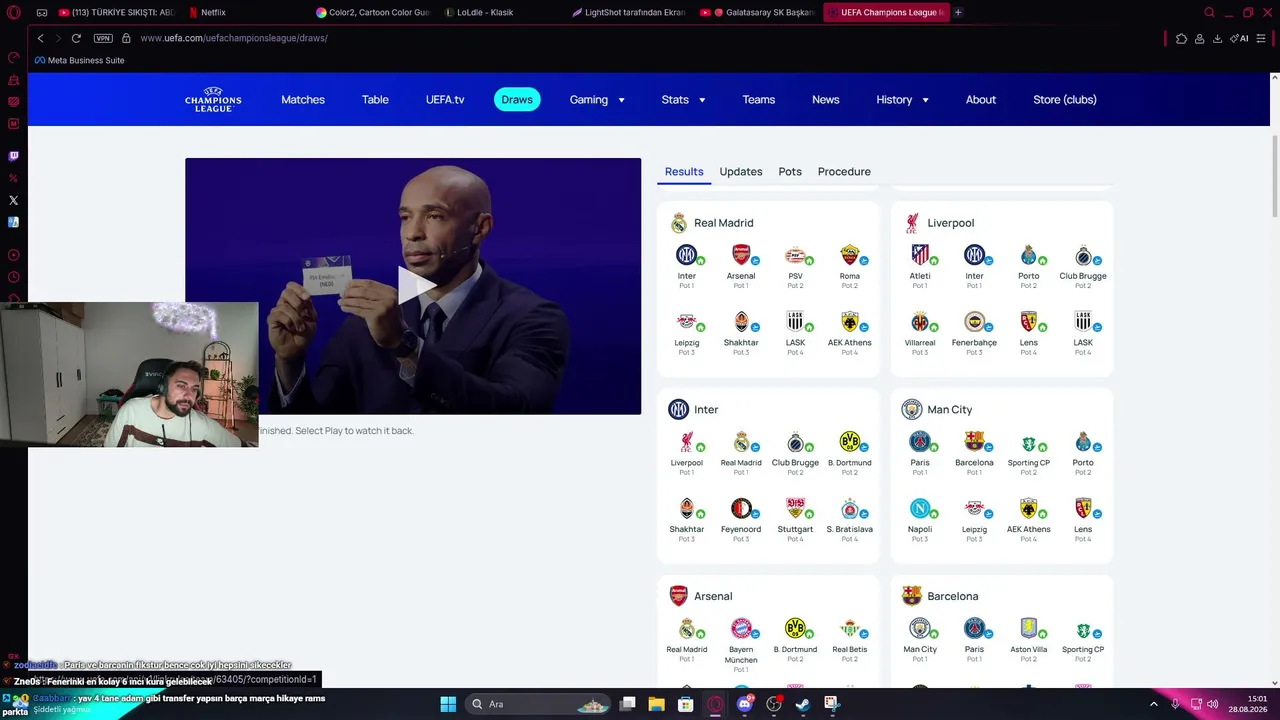Select the Updates tab
The width and height of the screenshot is (1280, 720).
coord(741,171)
